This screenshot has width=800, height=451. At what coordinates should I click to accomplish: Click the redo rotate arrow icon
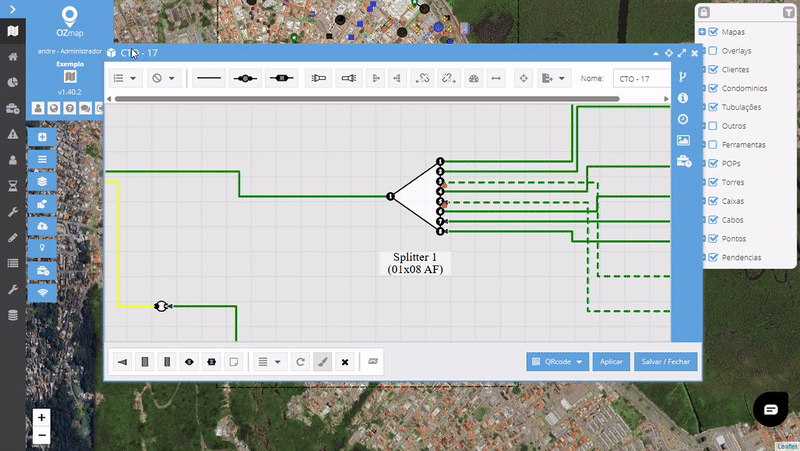(299, 361)
